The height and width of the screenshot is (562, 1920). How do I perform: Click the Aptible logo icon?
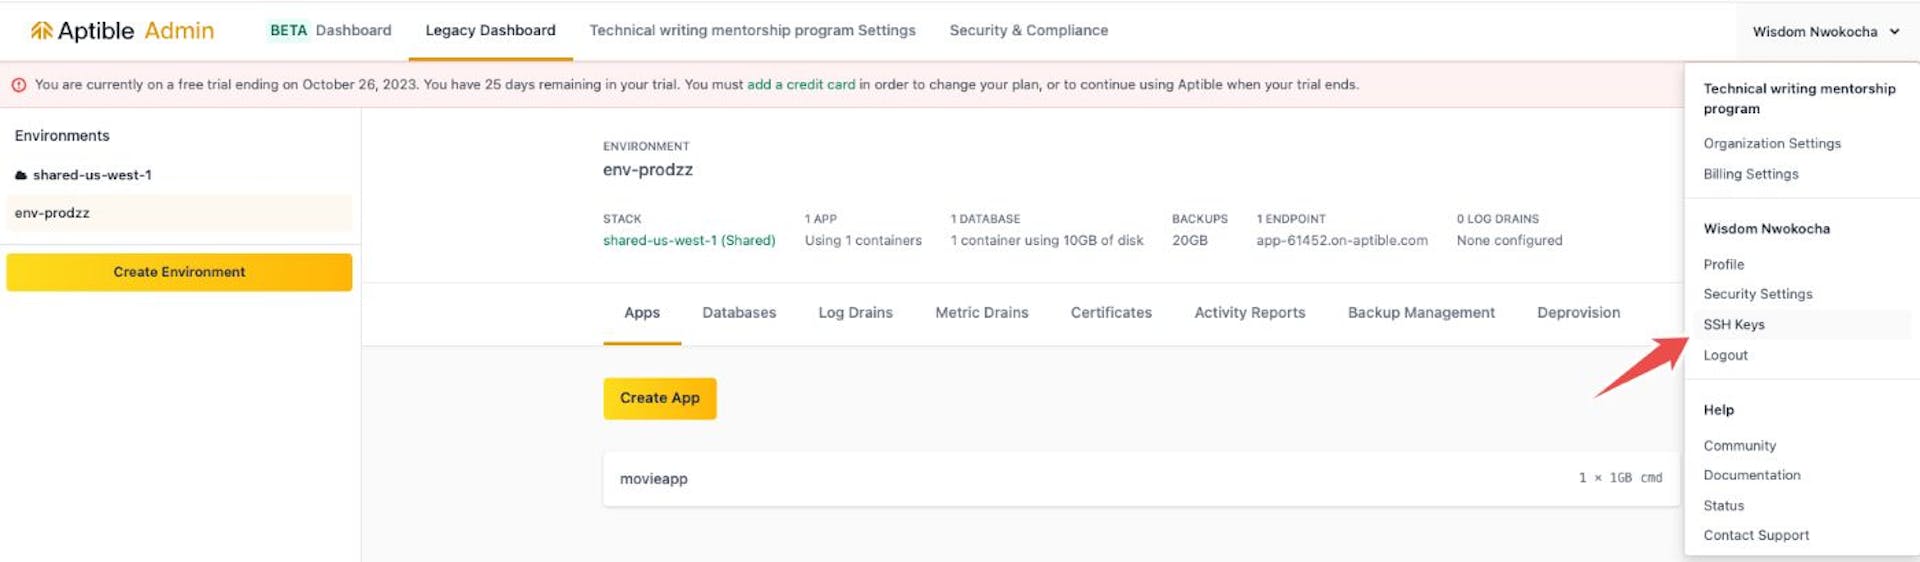[41, 31]
